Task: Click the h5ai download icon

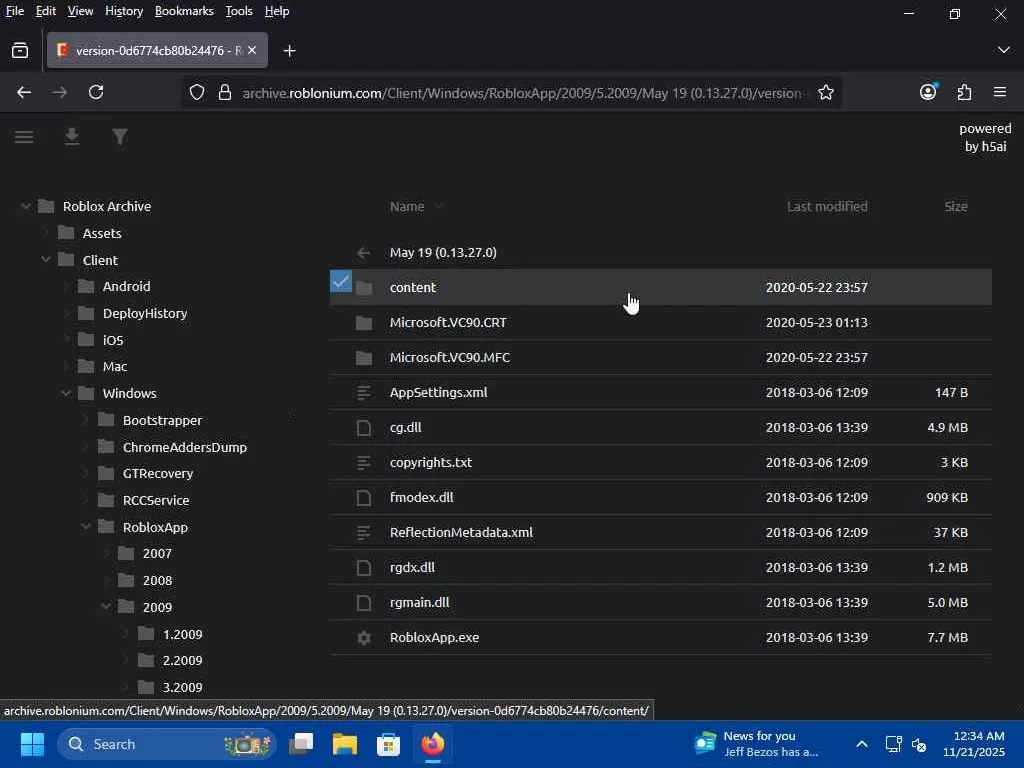Action: pos(72,136)
